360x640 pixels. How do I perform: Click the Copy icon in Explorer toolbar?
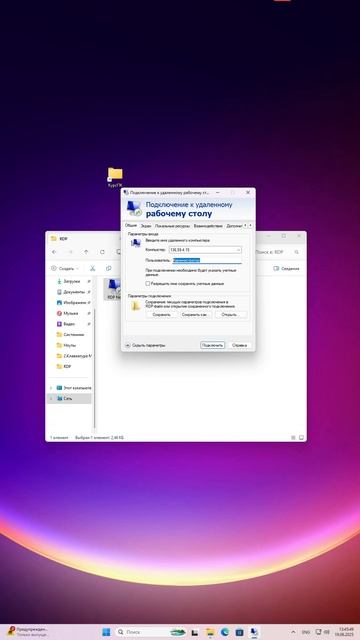coord(109,269)
